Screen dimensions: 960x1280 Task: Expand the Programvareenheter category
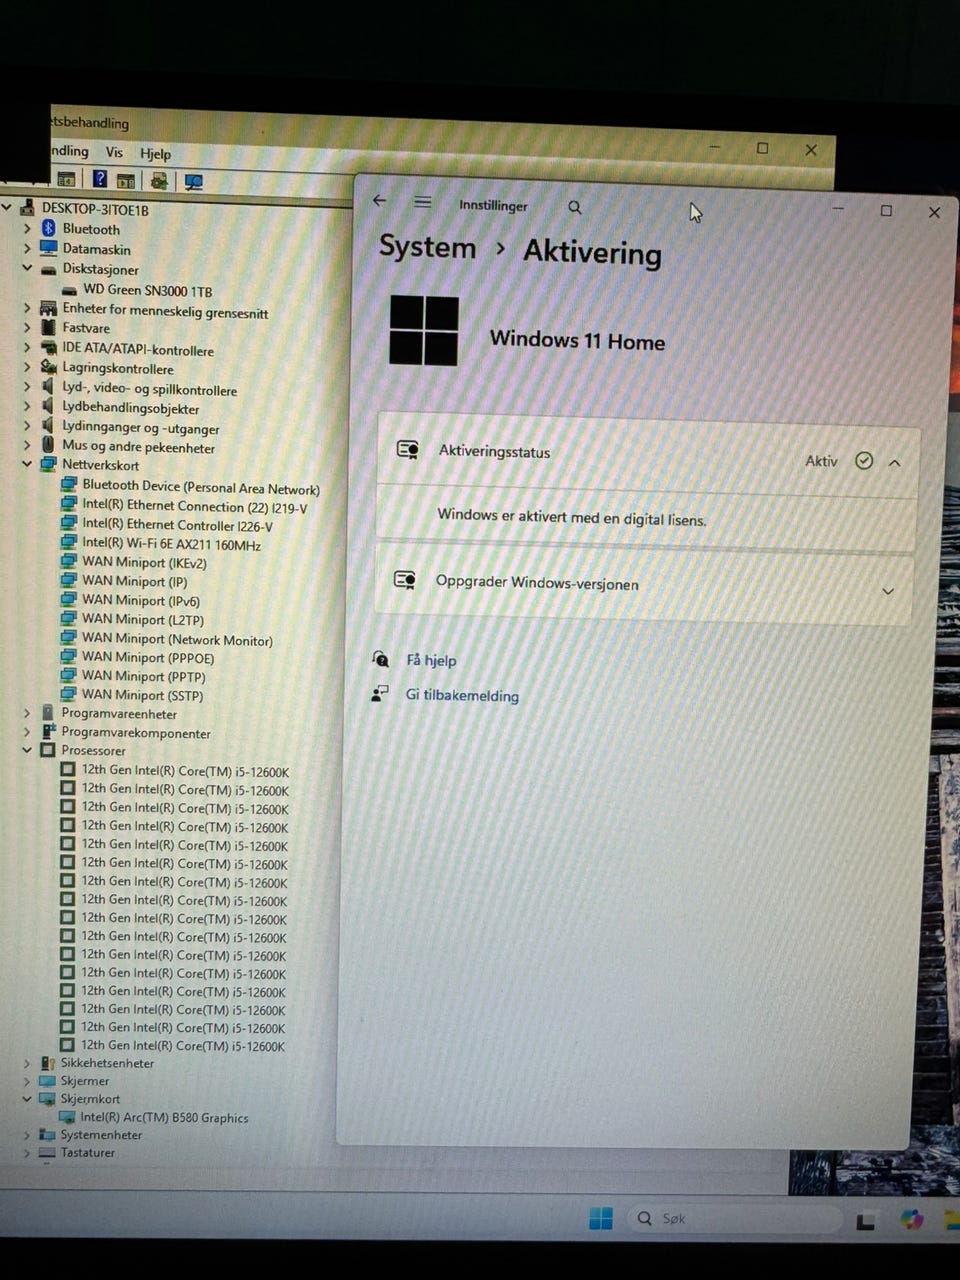27,713
